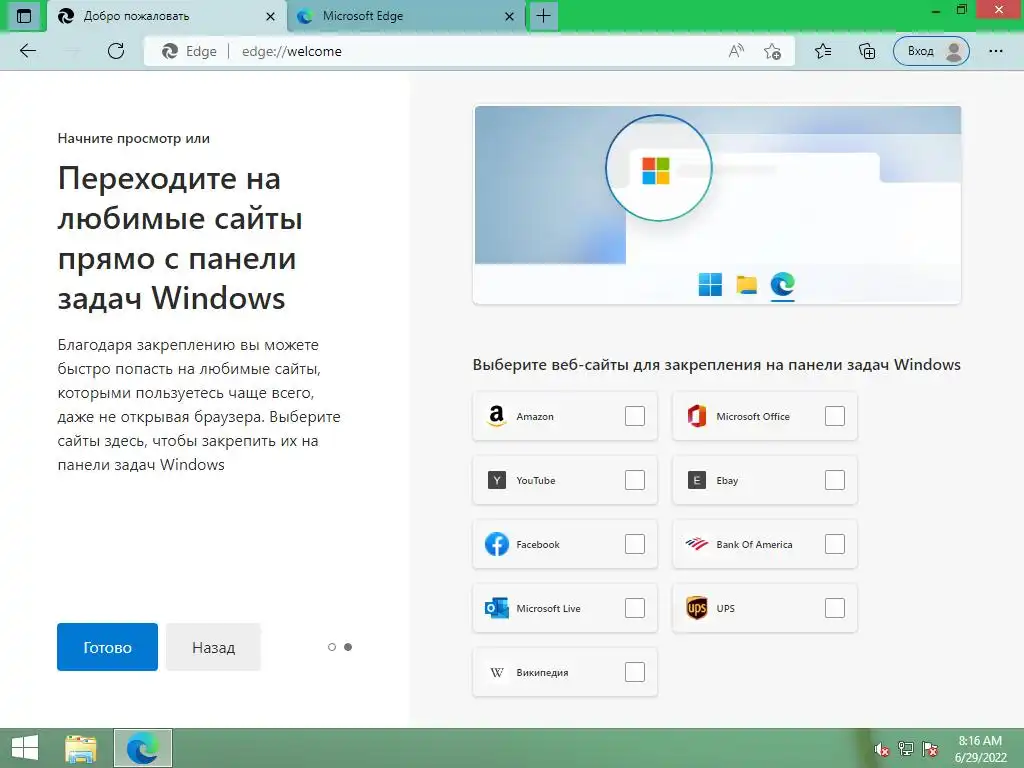Switch to the Microsoft Edge tab
The image size is (1024, 768).
tap(405, 16)
